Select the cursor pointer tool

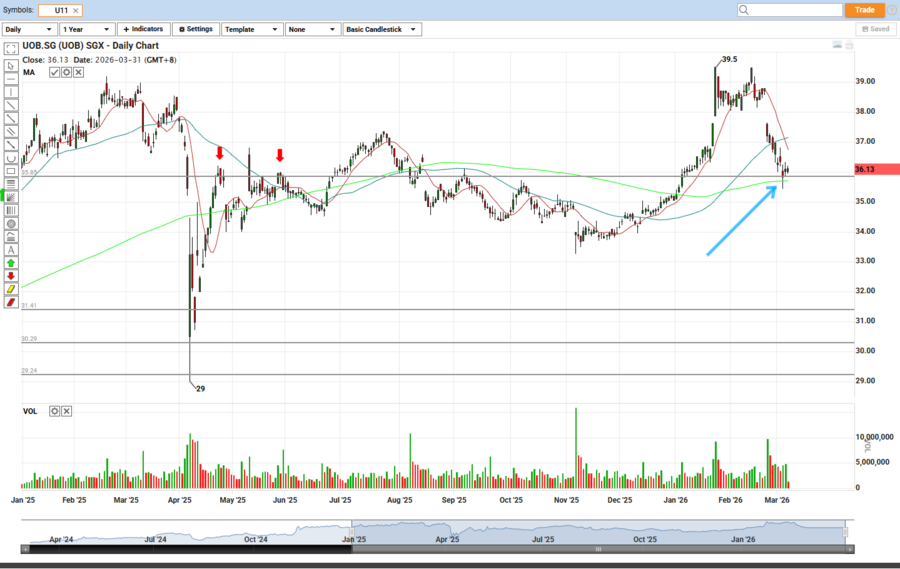point(11,66)
